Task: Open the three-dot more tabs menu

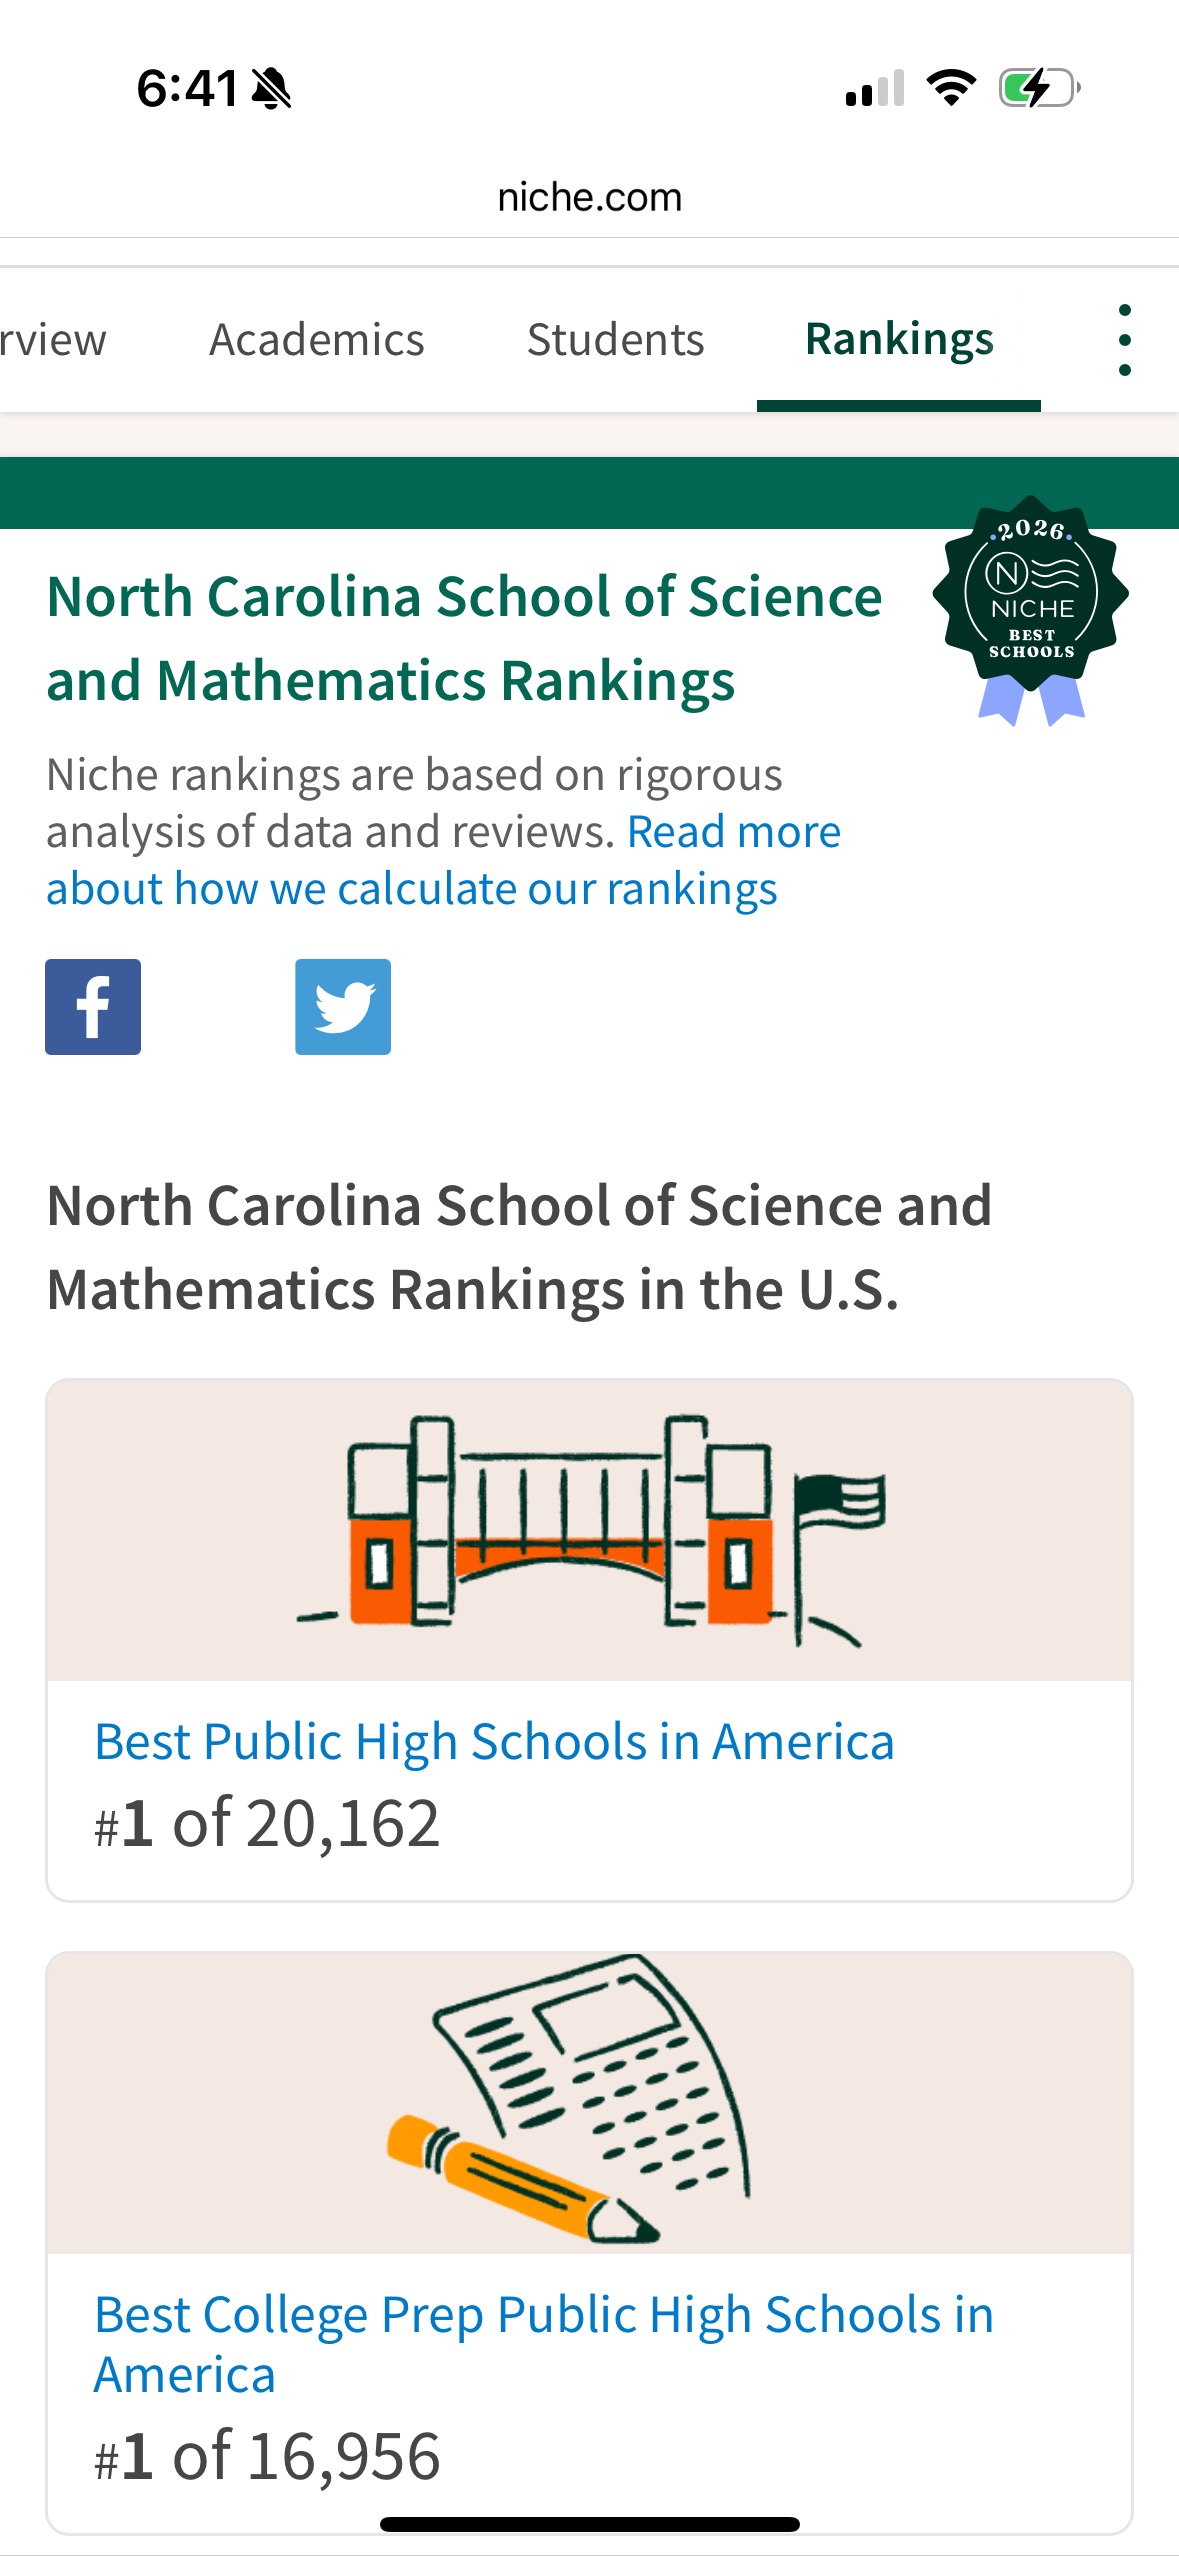Action: (x=1125, y=340)
